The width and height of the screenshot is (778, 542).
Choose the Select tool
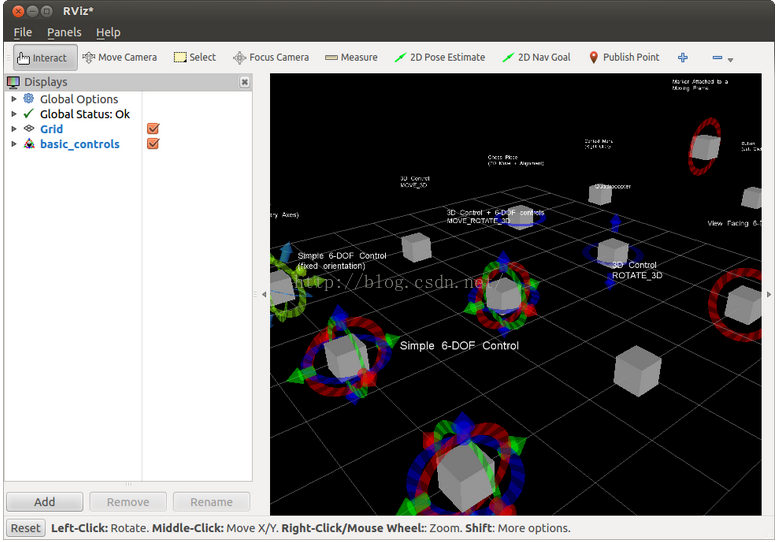(194, 58)
